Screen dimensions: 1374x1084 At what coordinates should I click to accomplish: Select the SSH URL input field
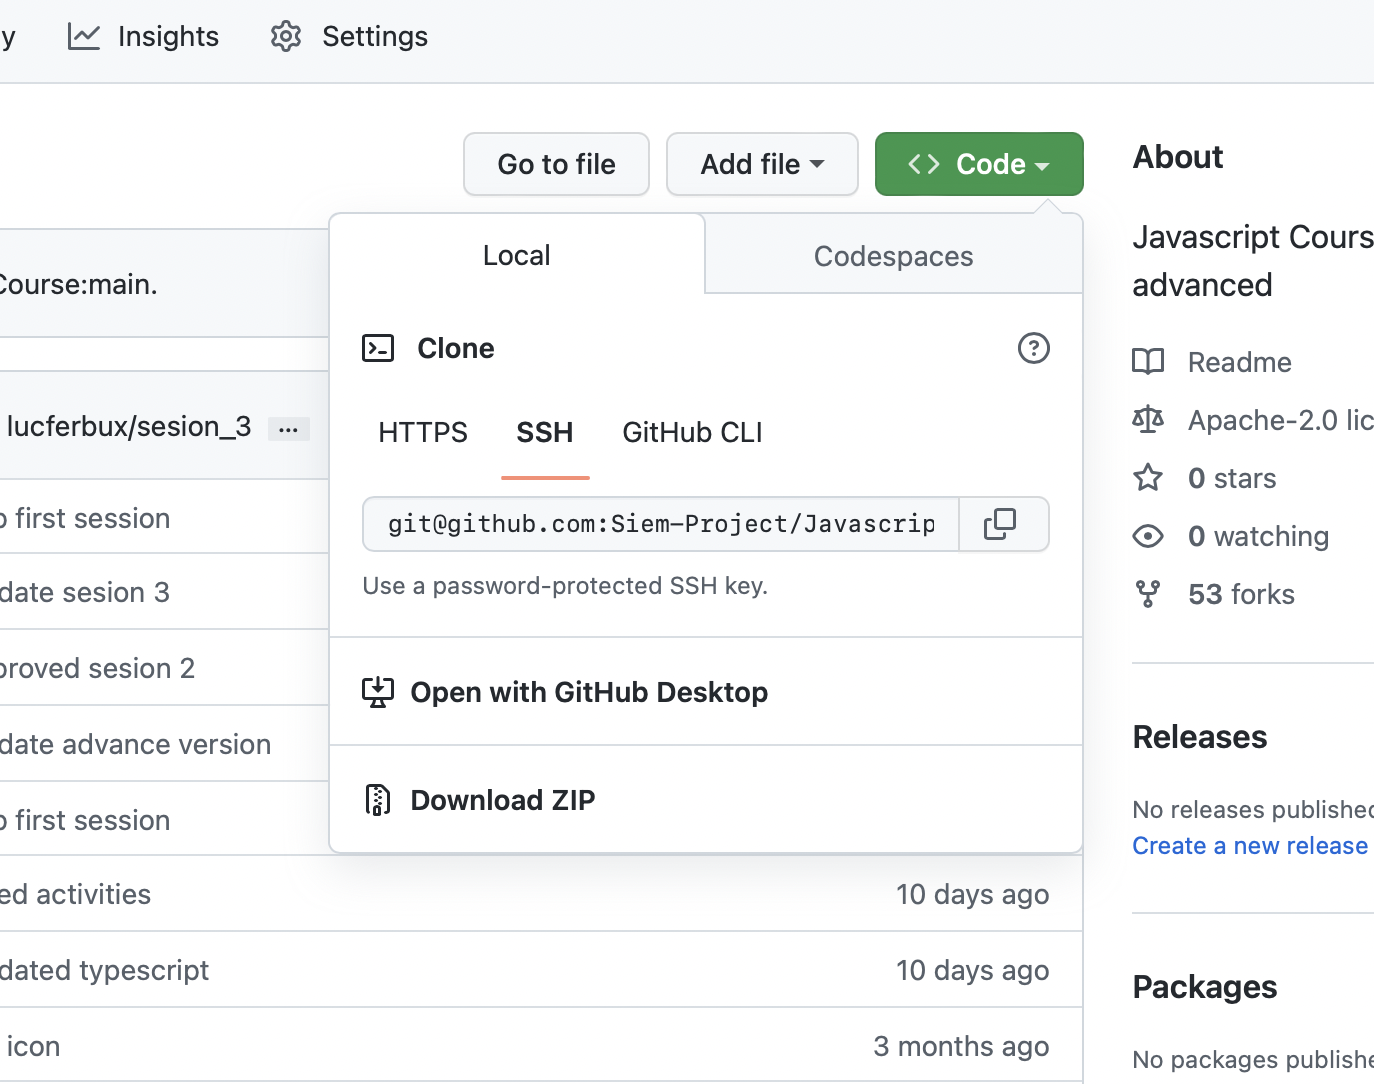[x=660, y=524]
